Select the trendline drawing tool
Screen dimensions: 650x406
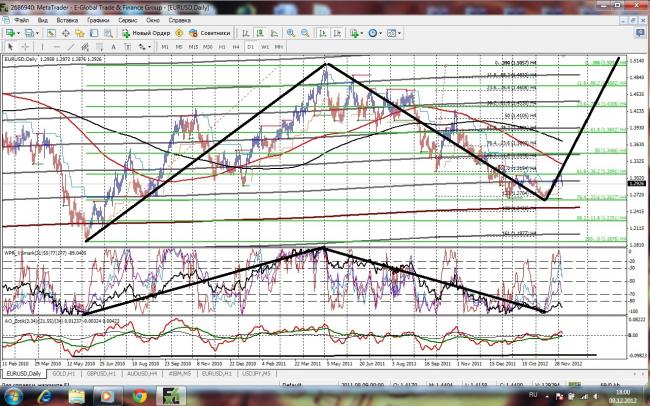[69, 46]
